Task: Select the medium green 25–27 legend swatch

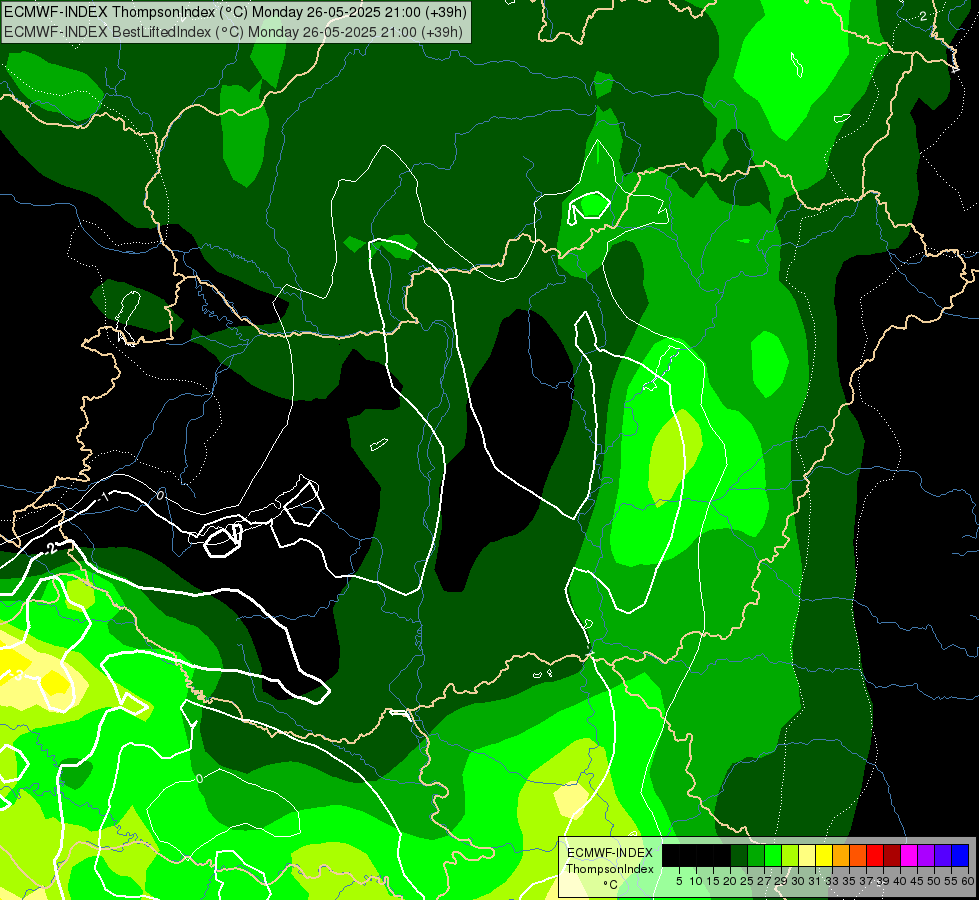Action: pyautogui.click(x=756, y=856)
